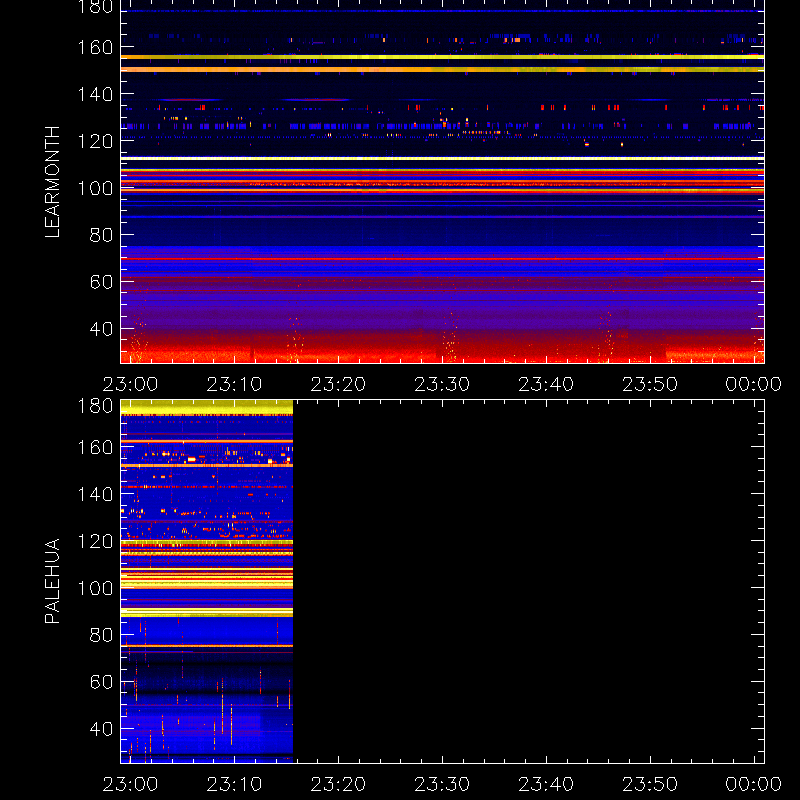Click the 23:40 time label under the Palehua plot
Viewport: 800px width, 800px height.
click(546, 784)
